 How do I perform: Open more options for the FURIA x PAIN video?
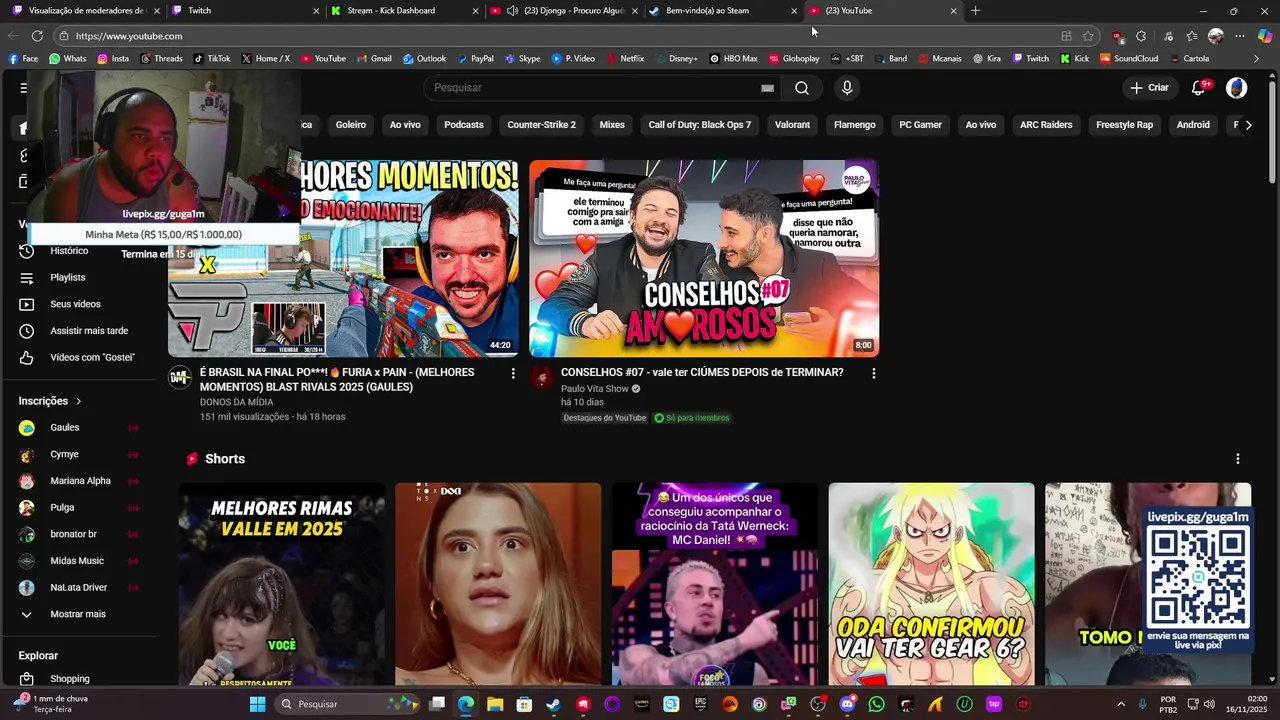513,373
